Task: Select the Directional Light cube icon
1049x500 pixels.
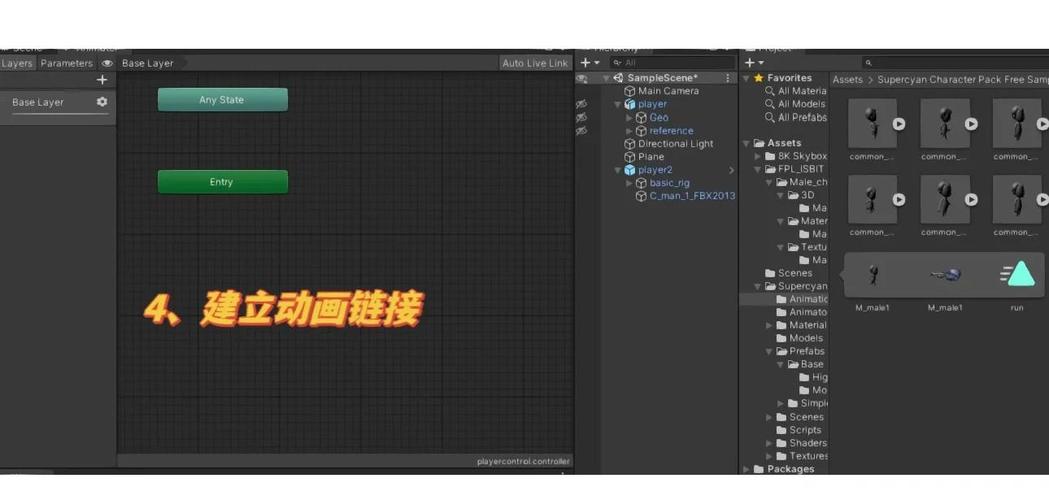Action: [x=630, y=144]
